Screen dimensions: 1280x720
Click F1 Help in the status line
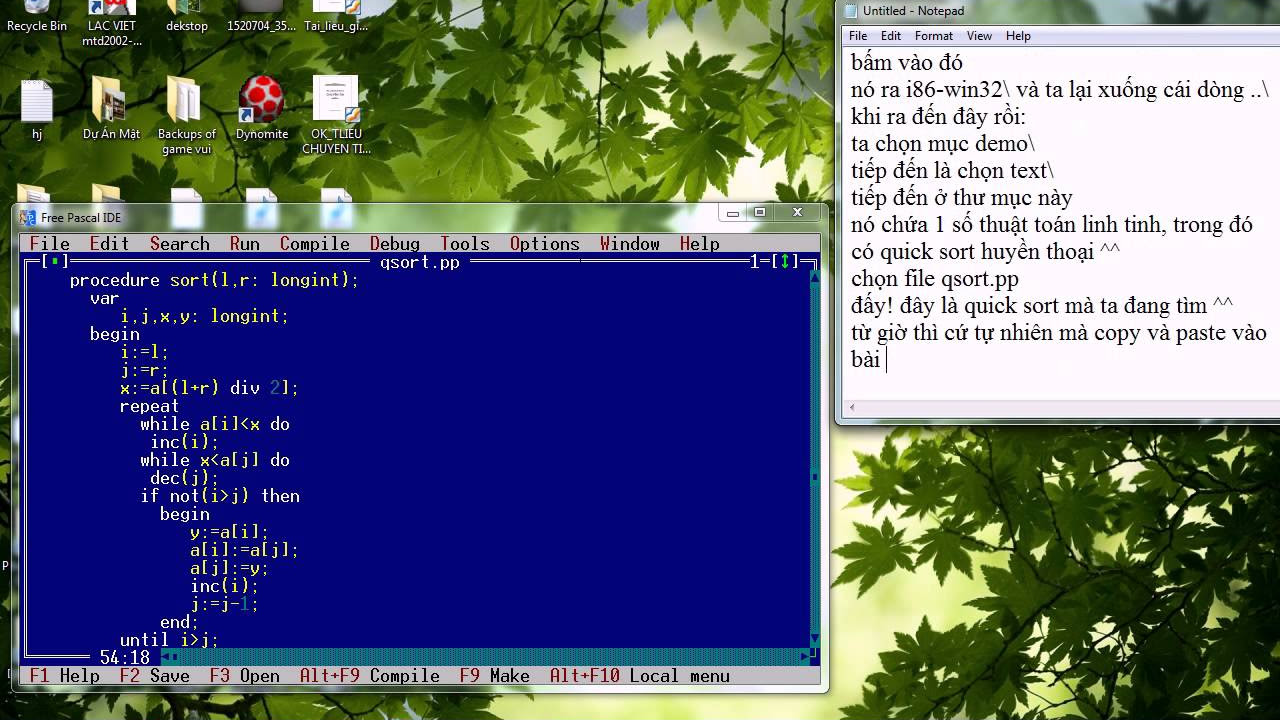(65, 676)
